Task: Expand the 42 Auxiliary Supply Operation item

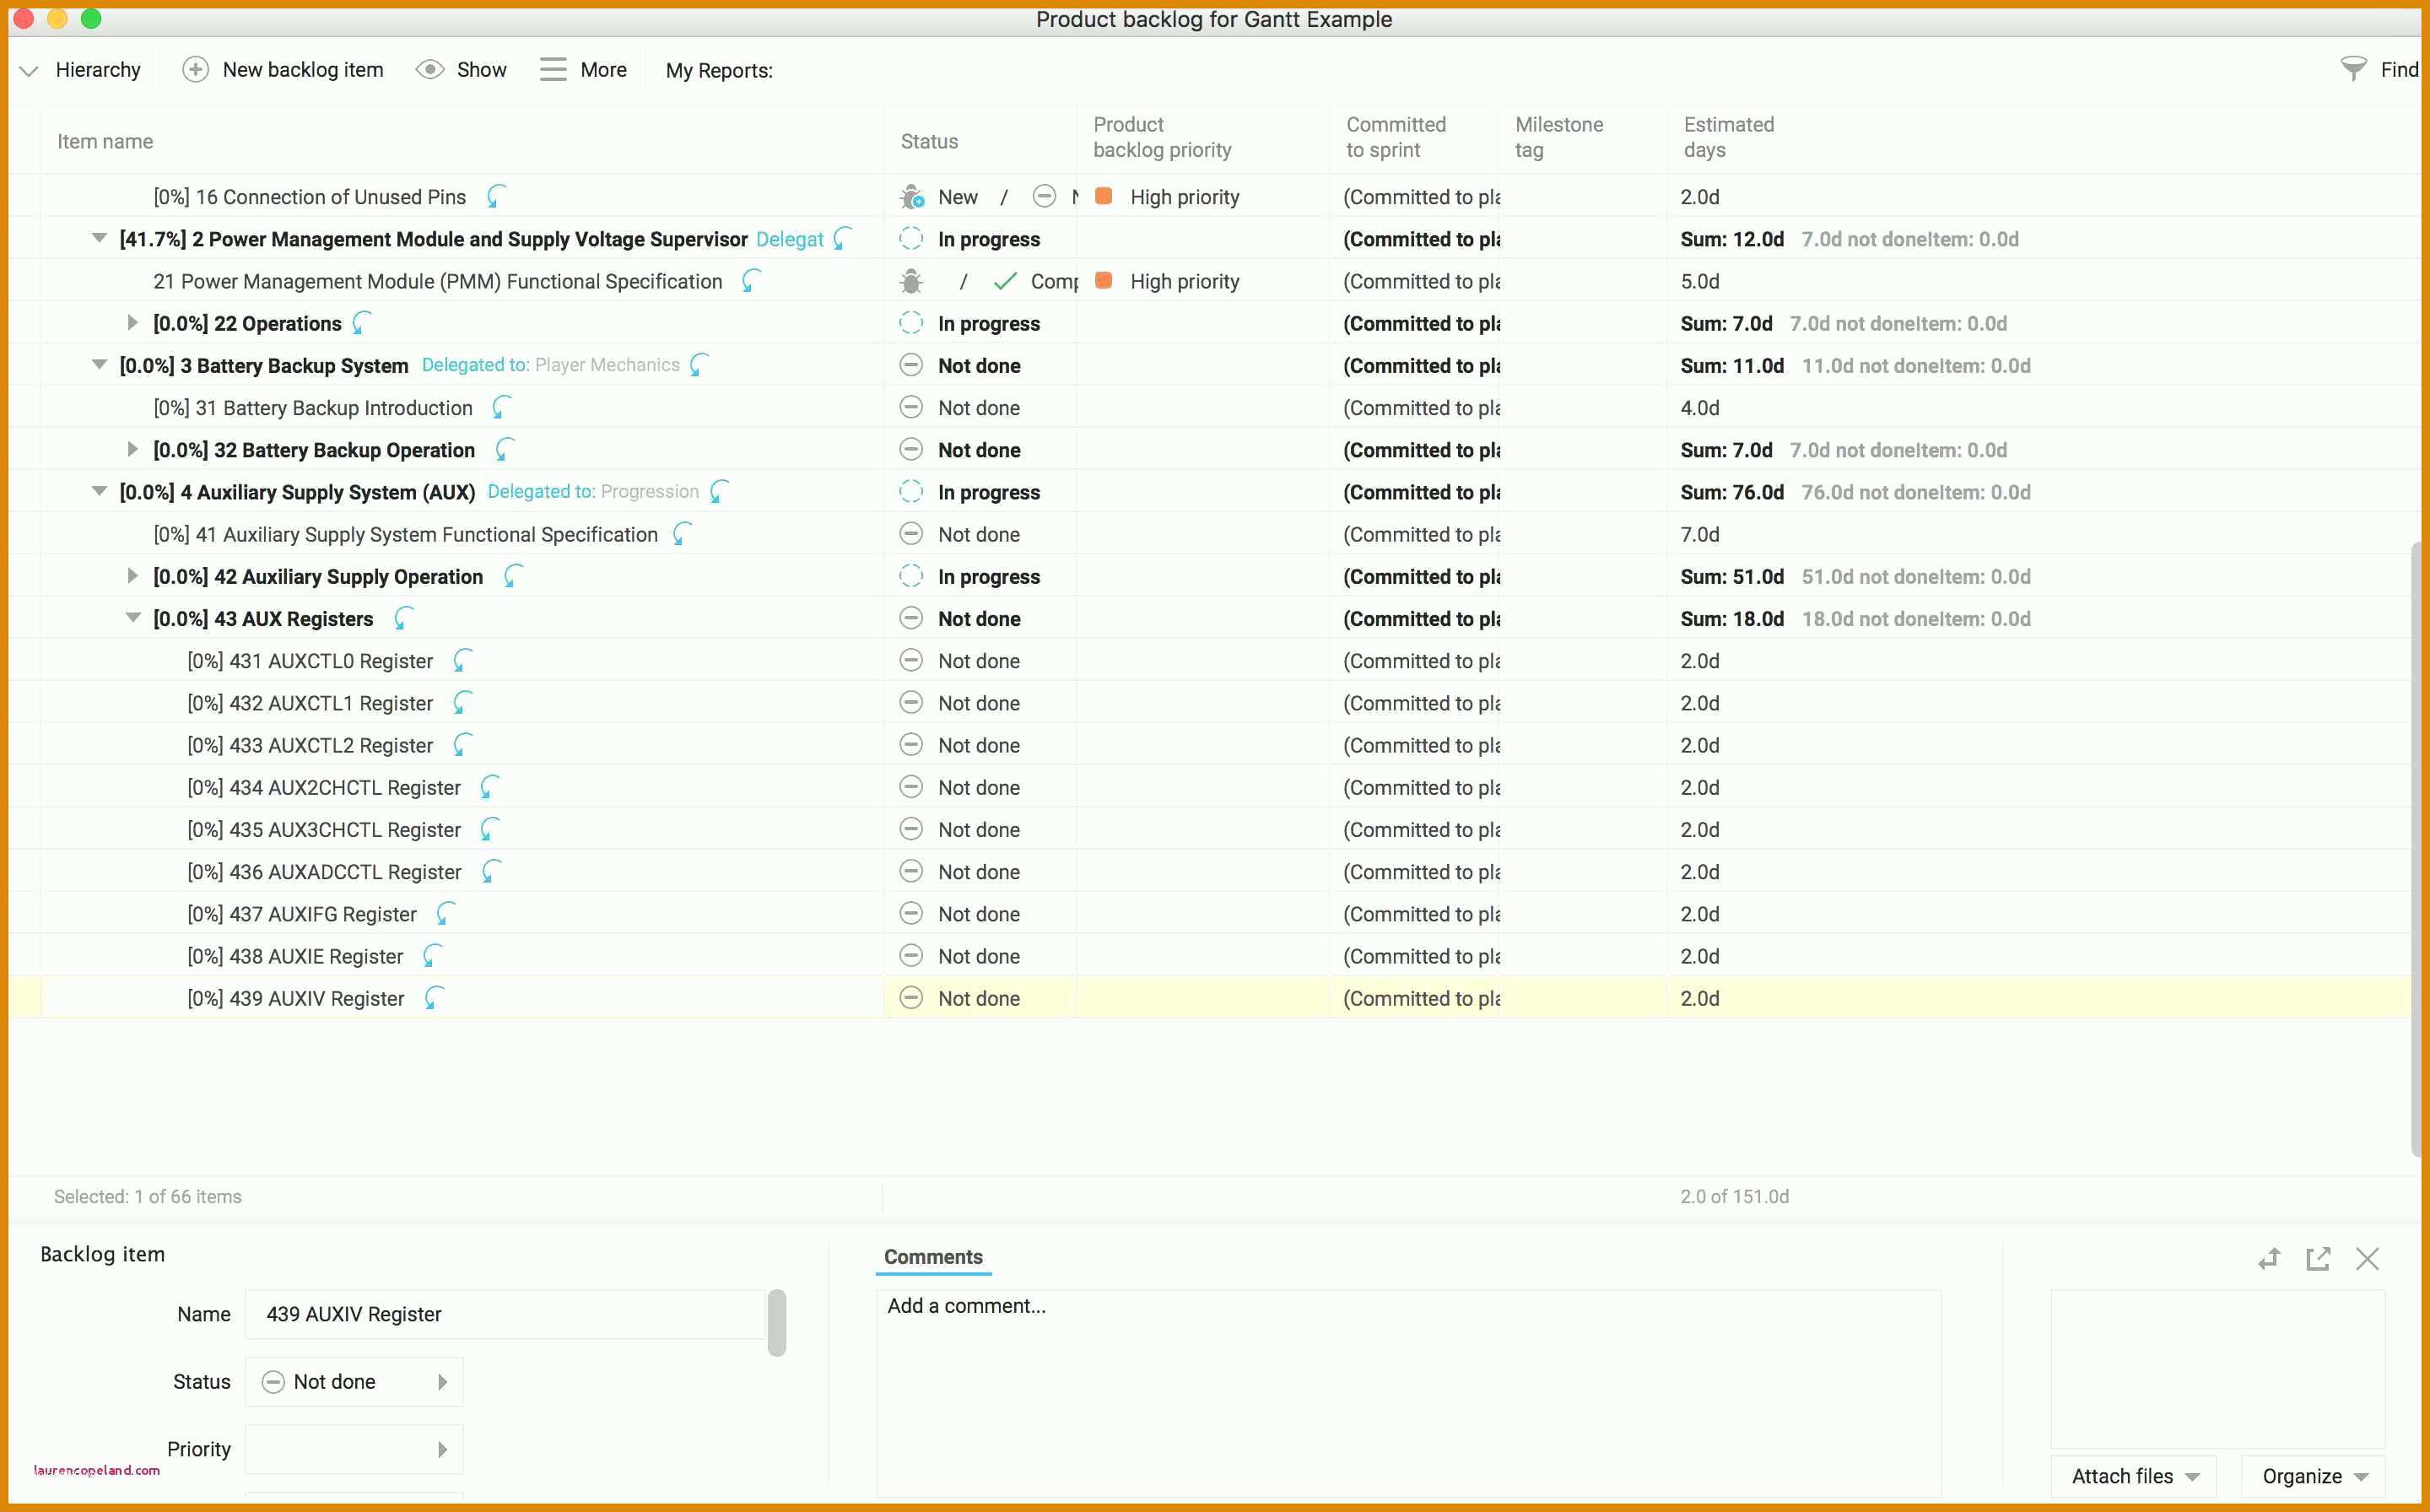Action: (132, 576)
